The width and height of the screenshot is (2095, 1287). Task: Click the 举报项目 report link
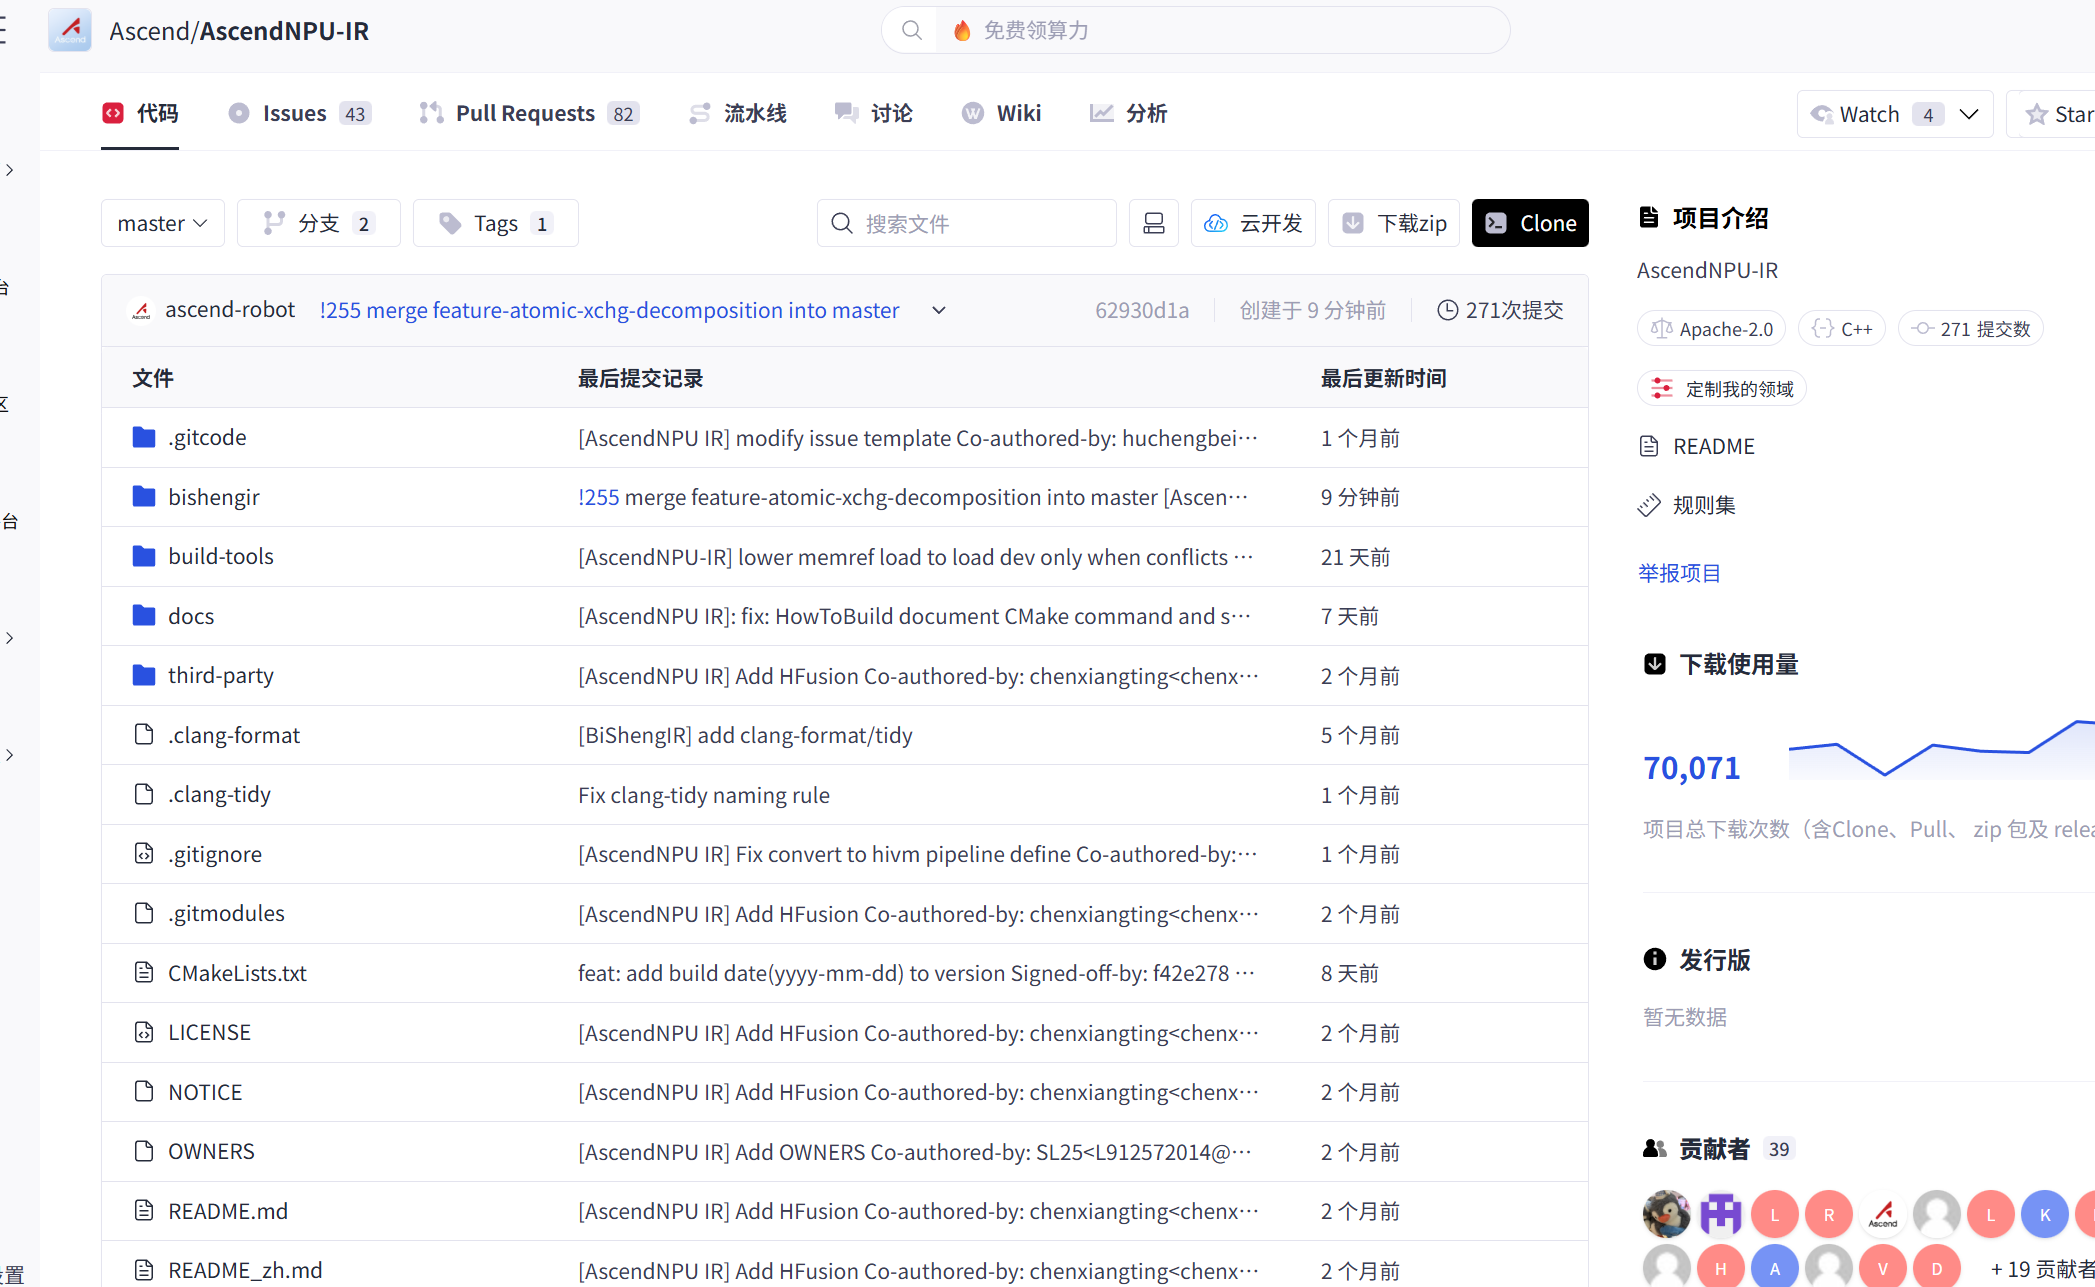pos(1679,573)
